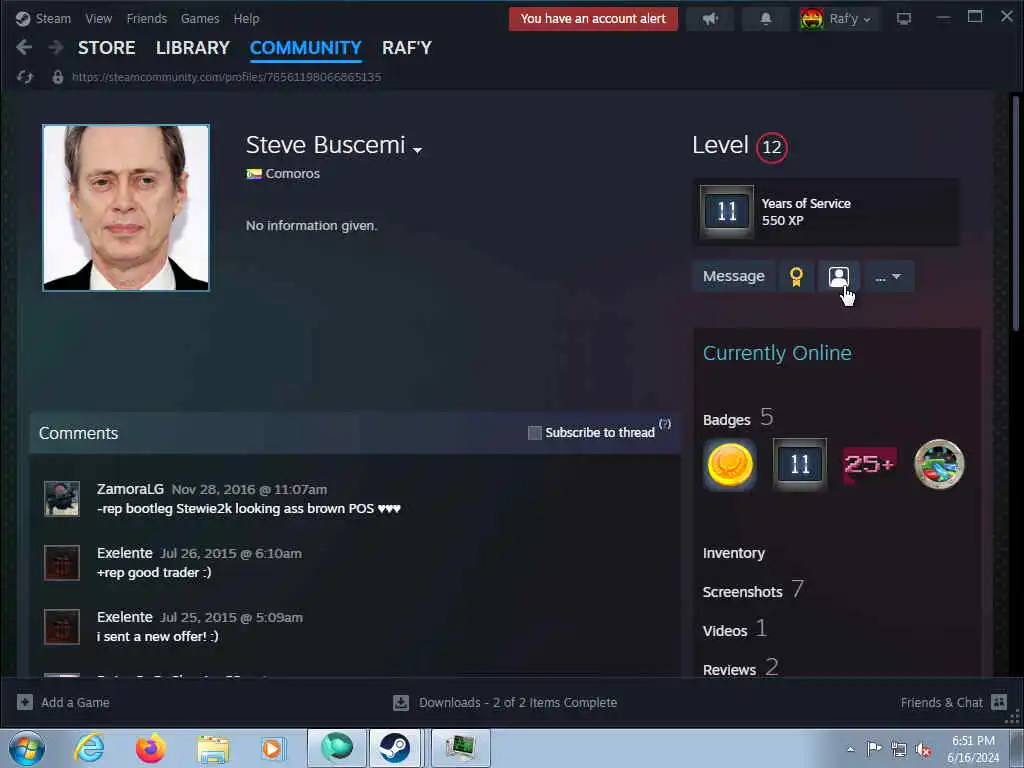Go forward with the right arrow
The image size is (1024, 768).
pos(56,47)
